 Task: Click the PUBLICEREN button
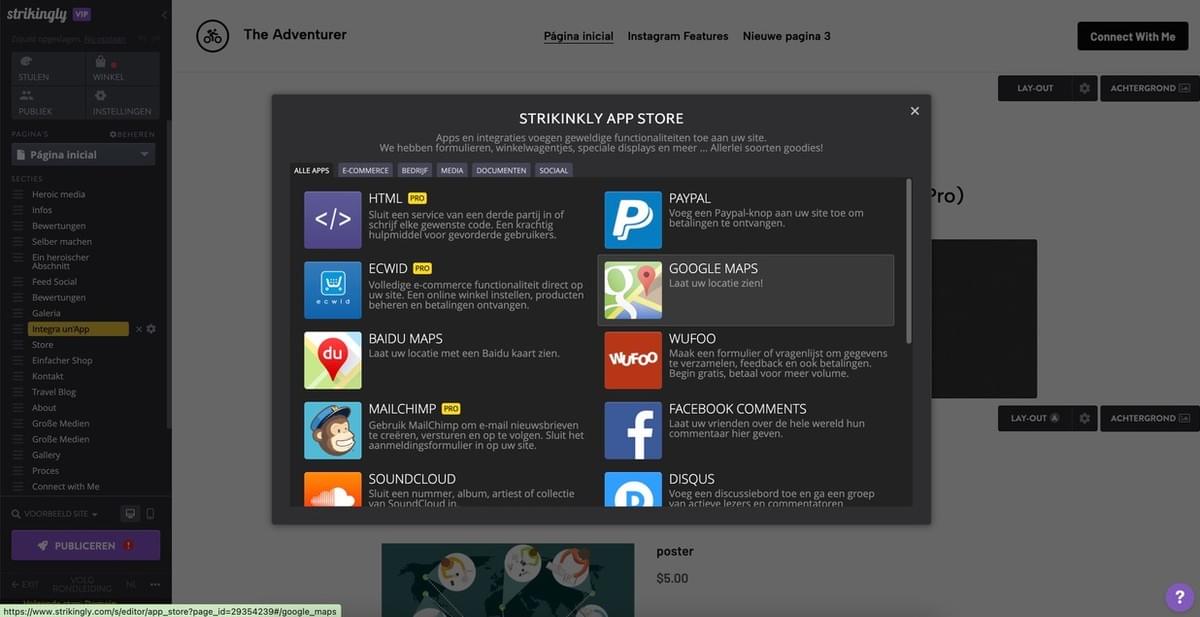85,545
